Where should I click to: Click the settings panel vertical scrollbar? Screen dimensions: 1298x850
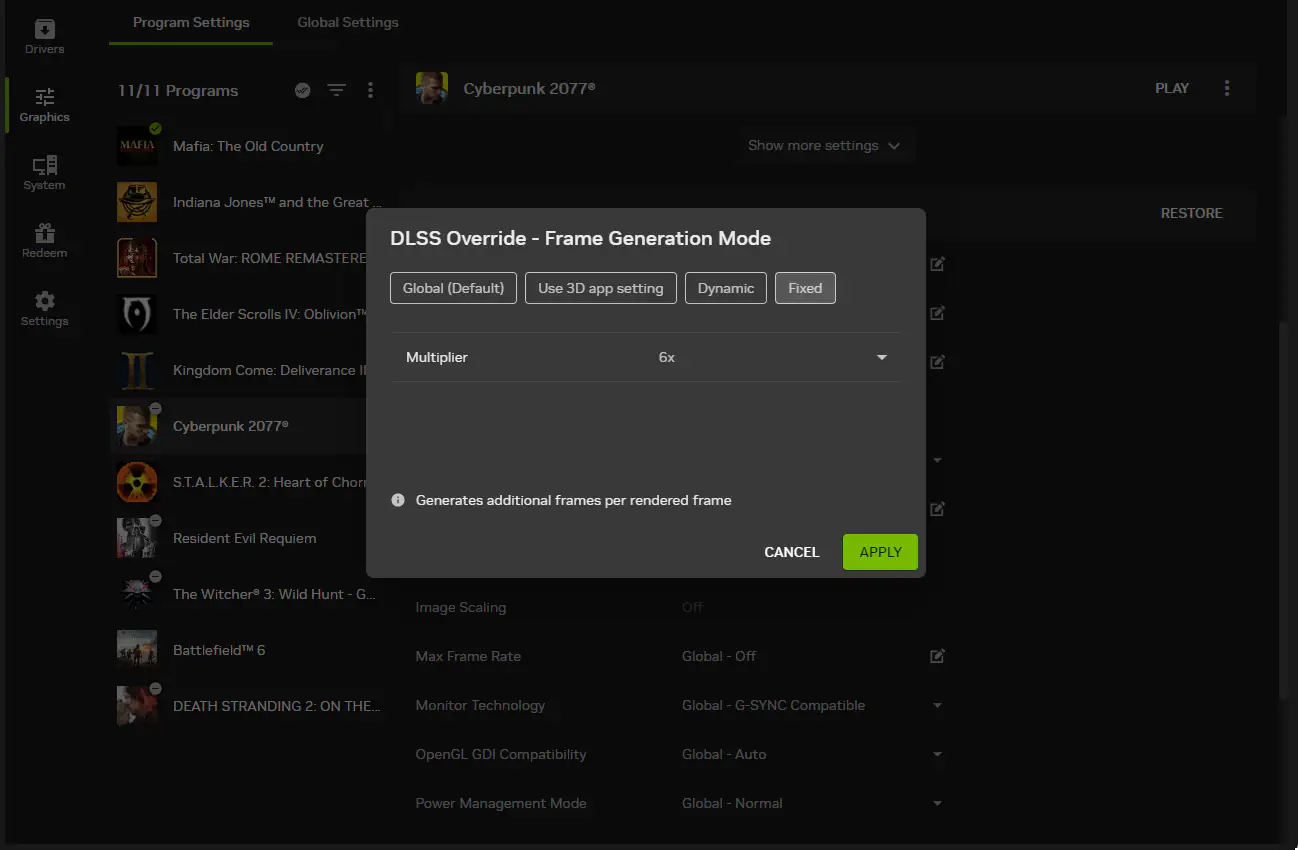[x=1284, y=510]
